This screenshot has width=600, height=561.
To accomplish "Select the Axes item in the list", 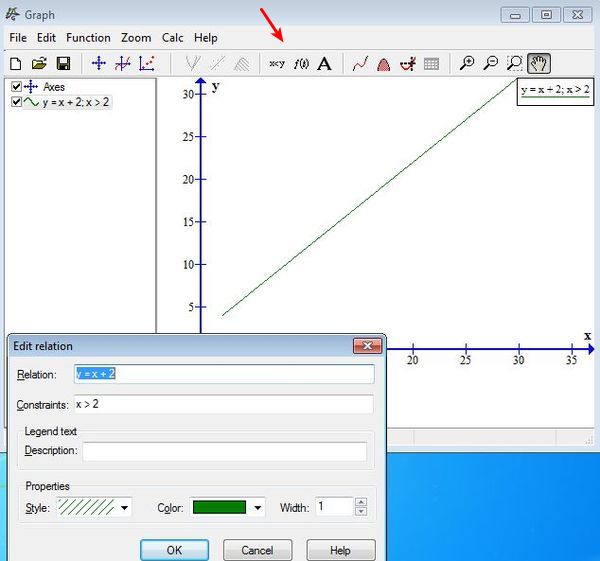I will pyautogui.click(x=54, y=87).
